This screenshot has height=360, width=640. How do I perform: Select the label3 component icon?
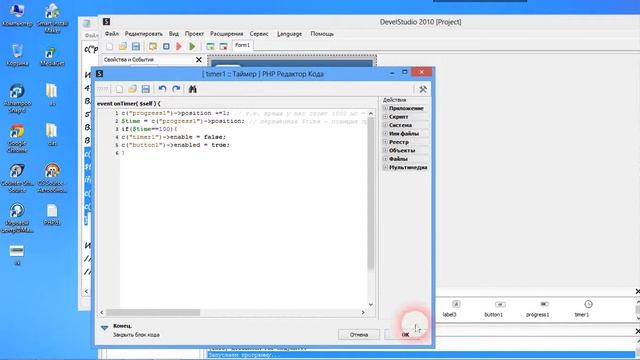456,304
